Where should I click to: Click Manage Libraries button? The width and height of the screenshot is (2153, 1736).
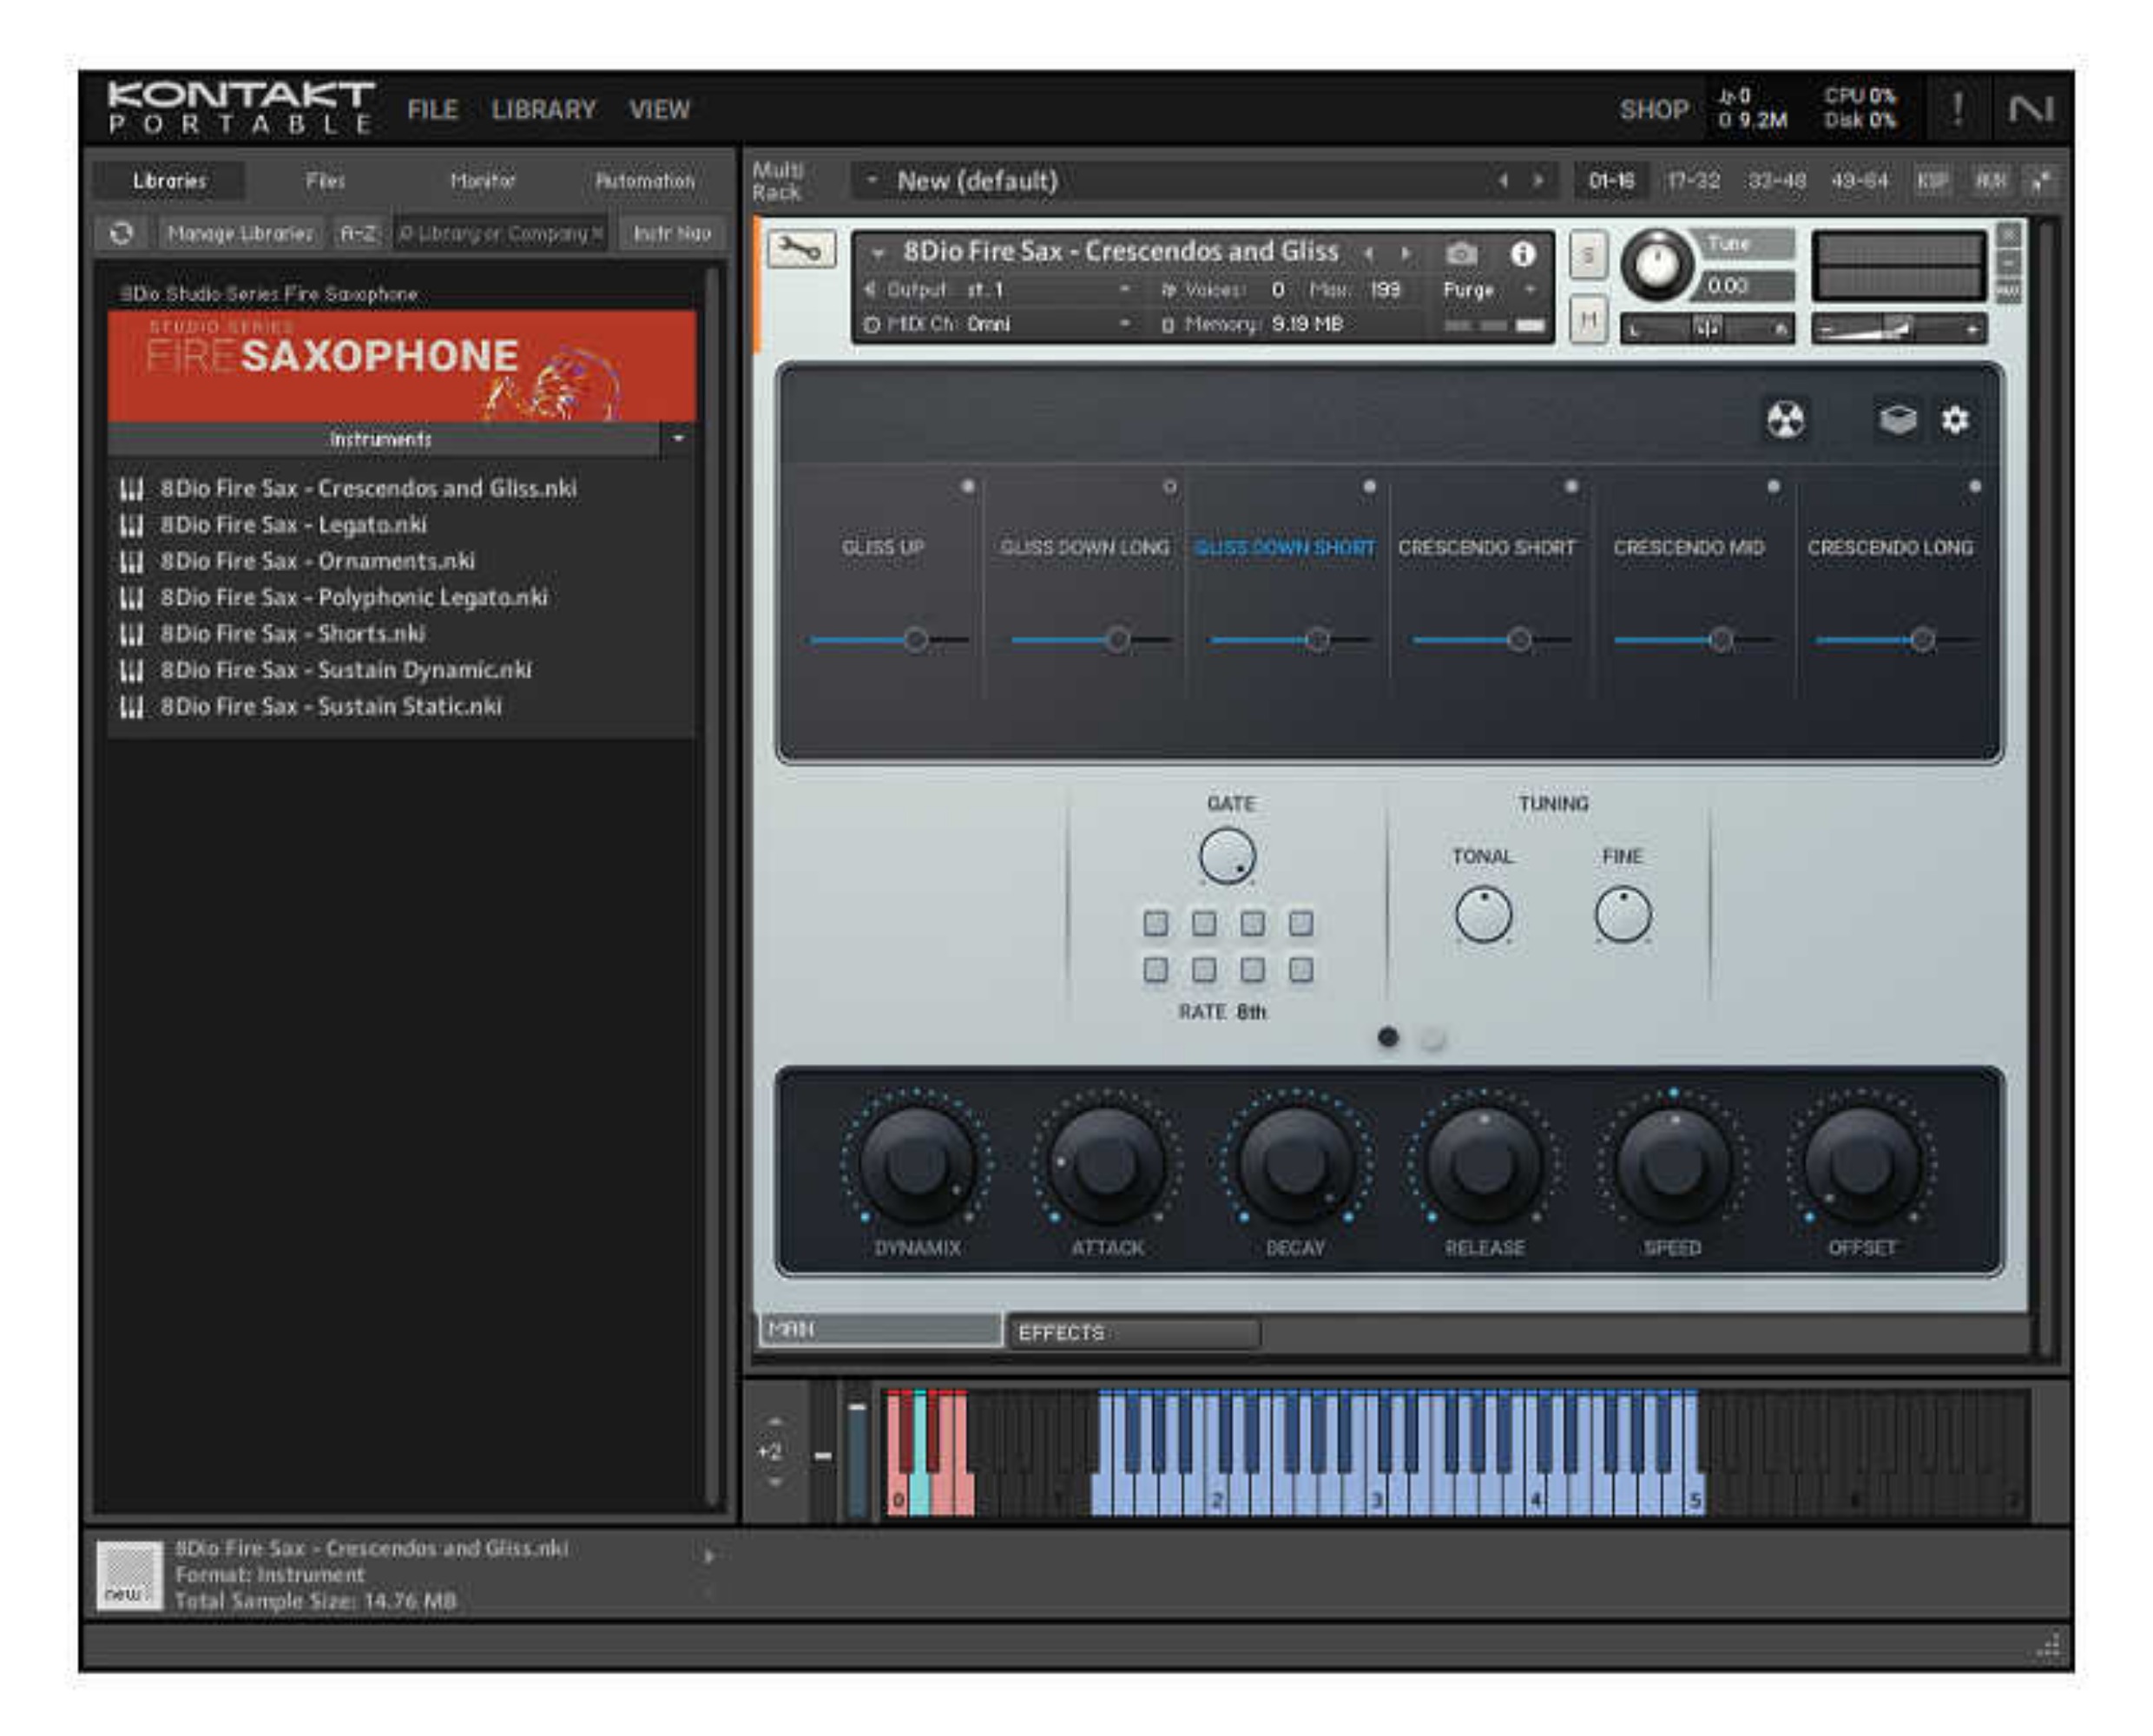(240, 233)
